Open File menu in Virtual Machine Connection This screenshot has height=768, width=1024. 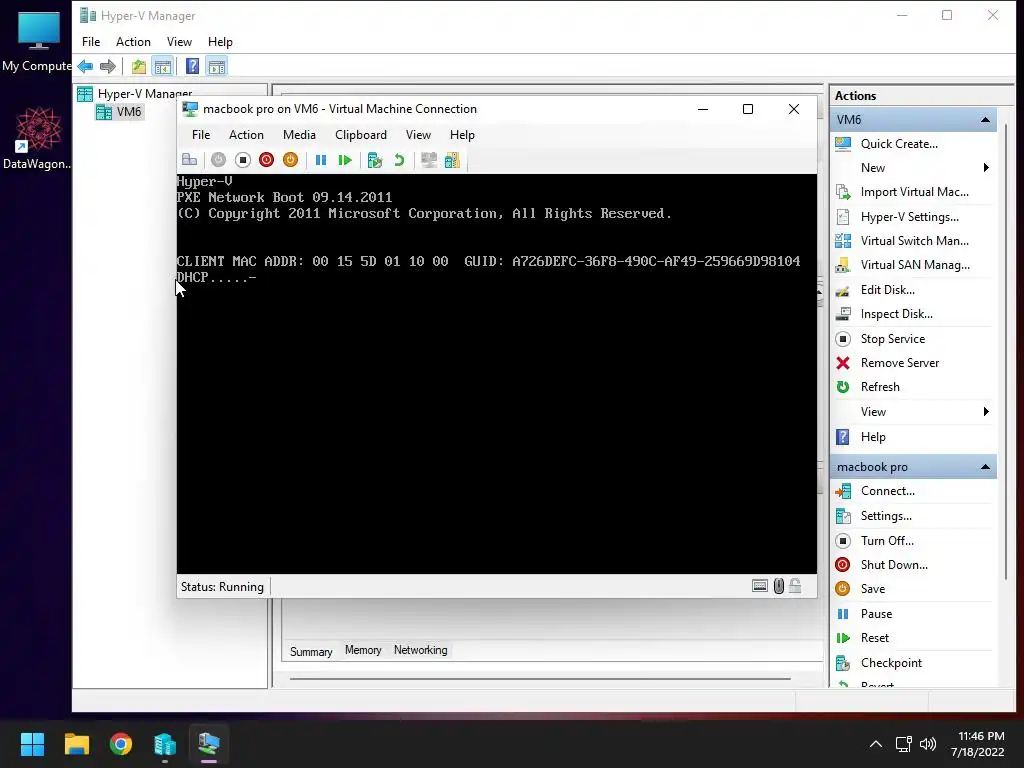[x=201, y=135]
